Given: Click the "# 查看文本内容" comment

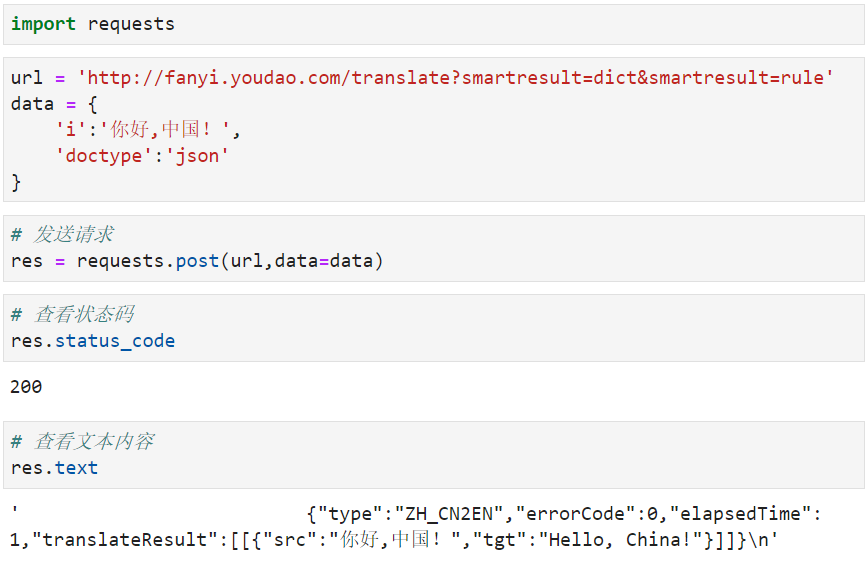Looking at the screenshot, I should [83, 442].
